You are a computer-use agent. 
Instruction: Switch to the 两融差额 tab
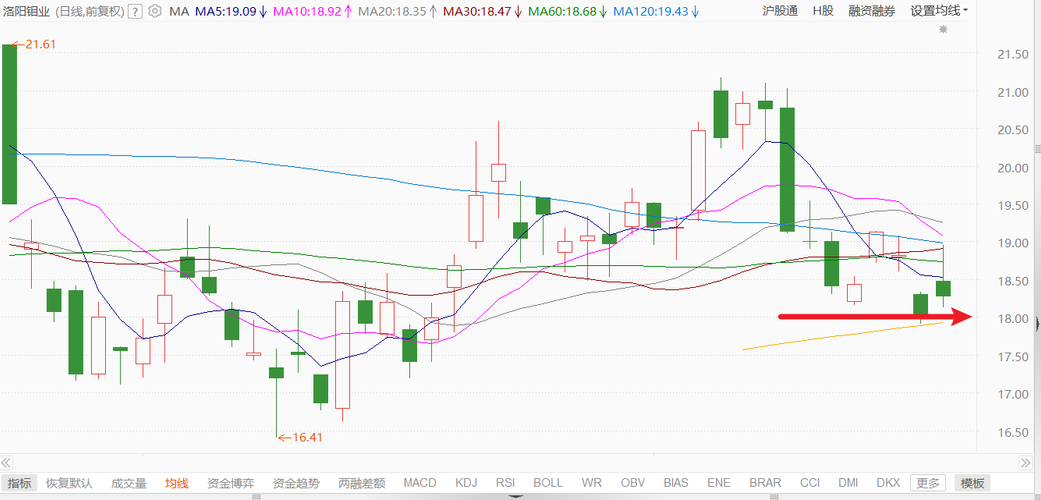point(361,483)
